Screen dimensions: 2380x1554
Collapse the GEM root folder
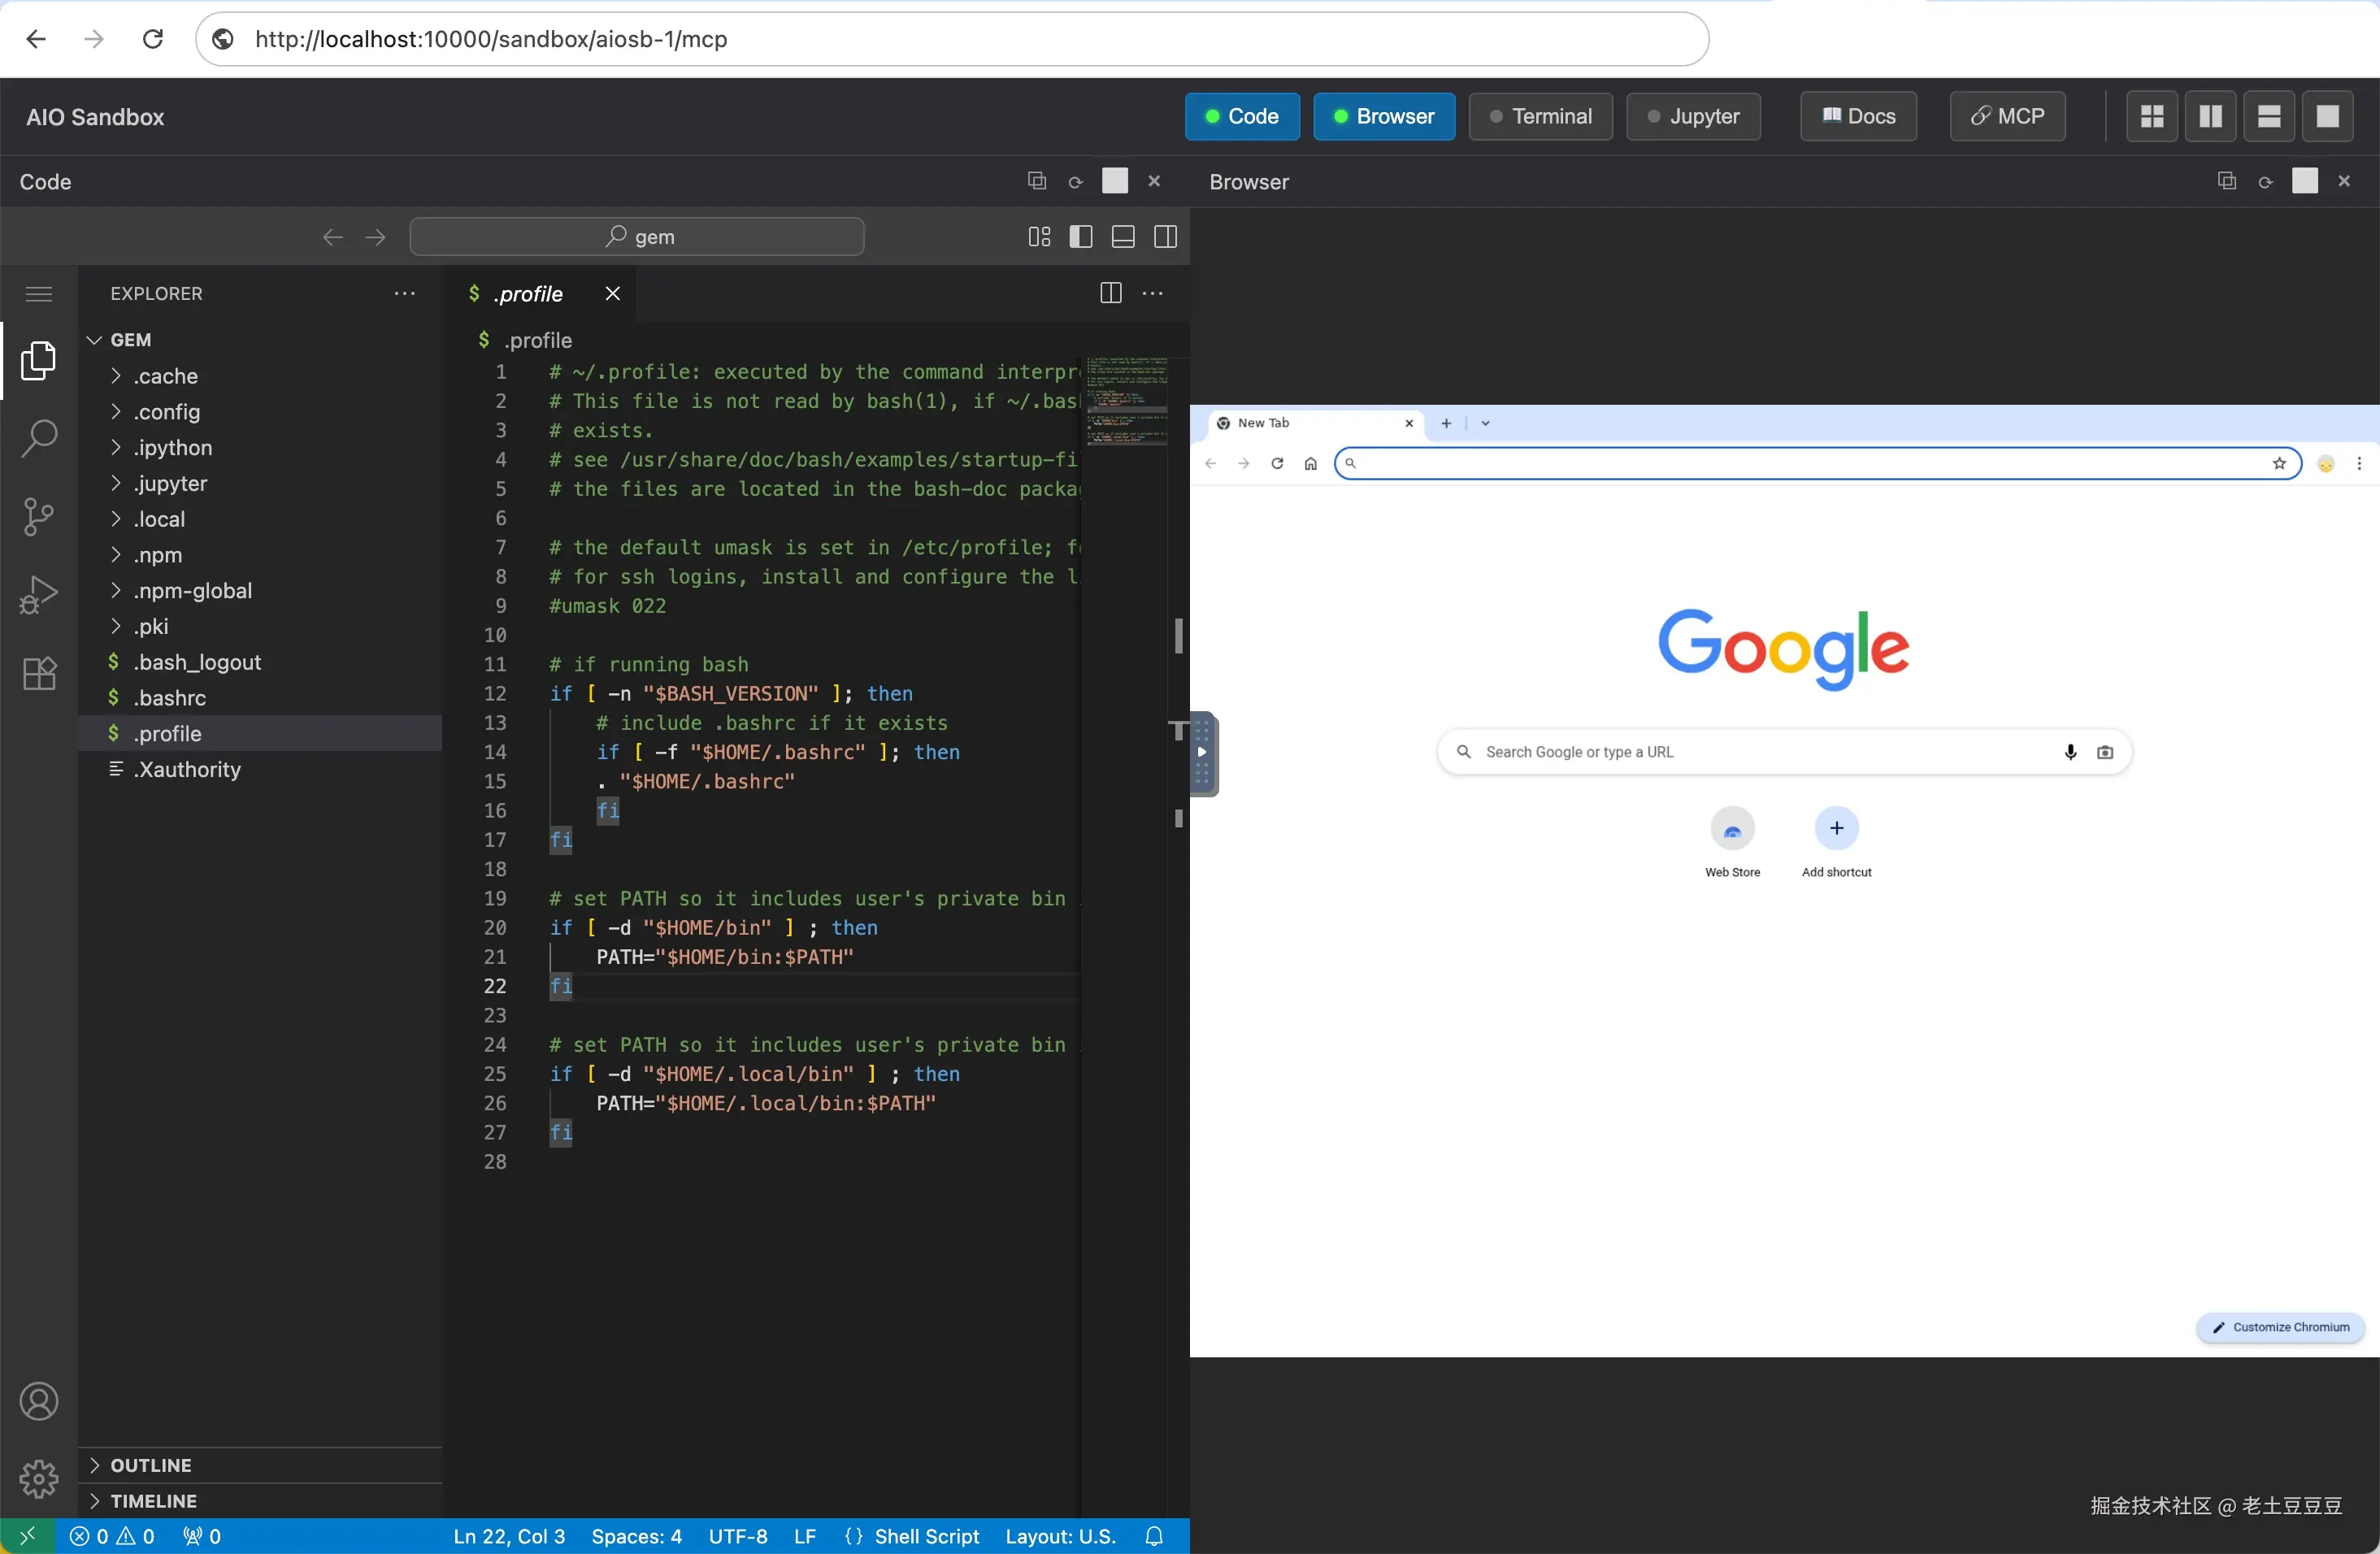click(130, 340)
